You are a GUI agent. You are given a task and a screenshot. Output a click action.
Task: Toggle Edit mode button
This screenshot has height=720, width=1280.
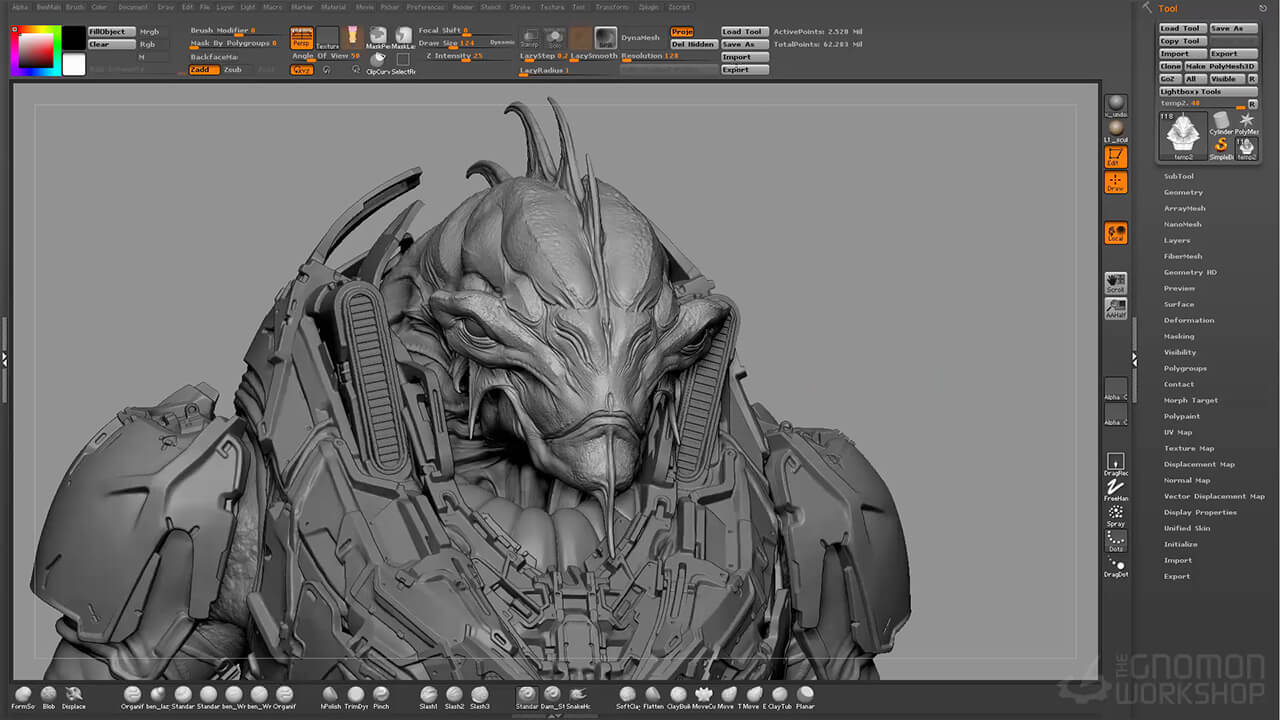point(1115,157)
